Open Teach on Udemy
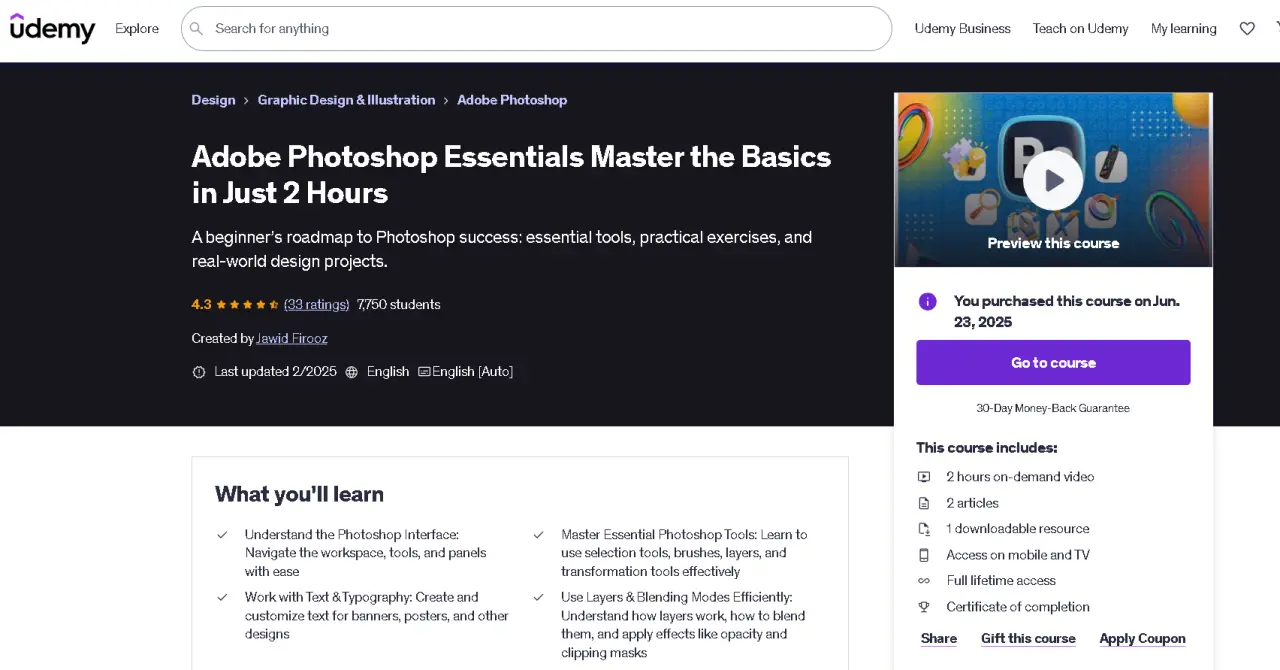 pyautogui.click(x=1080, y=29)
